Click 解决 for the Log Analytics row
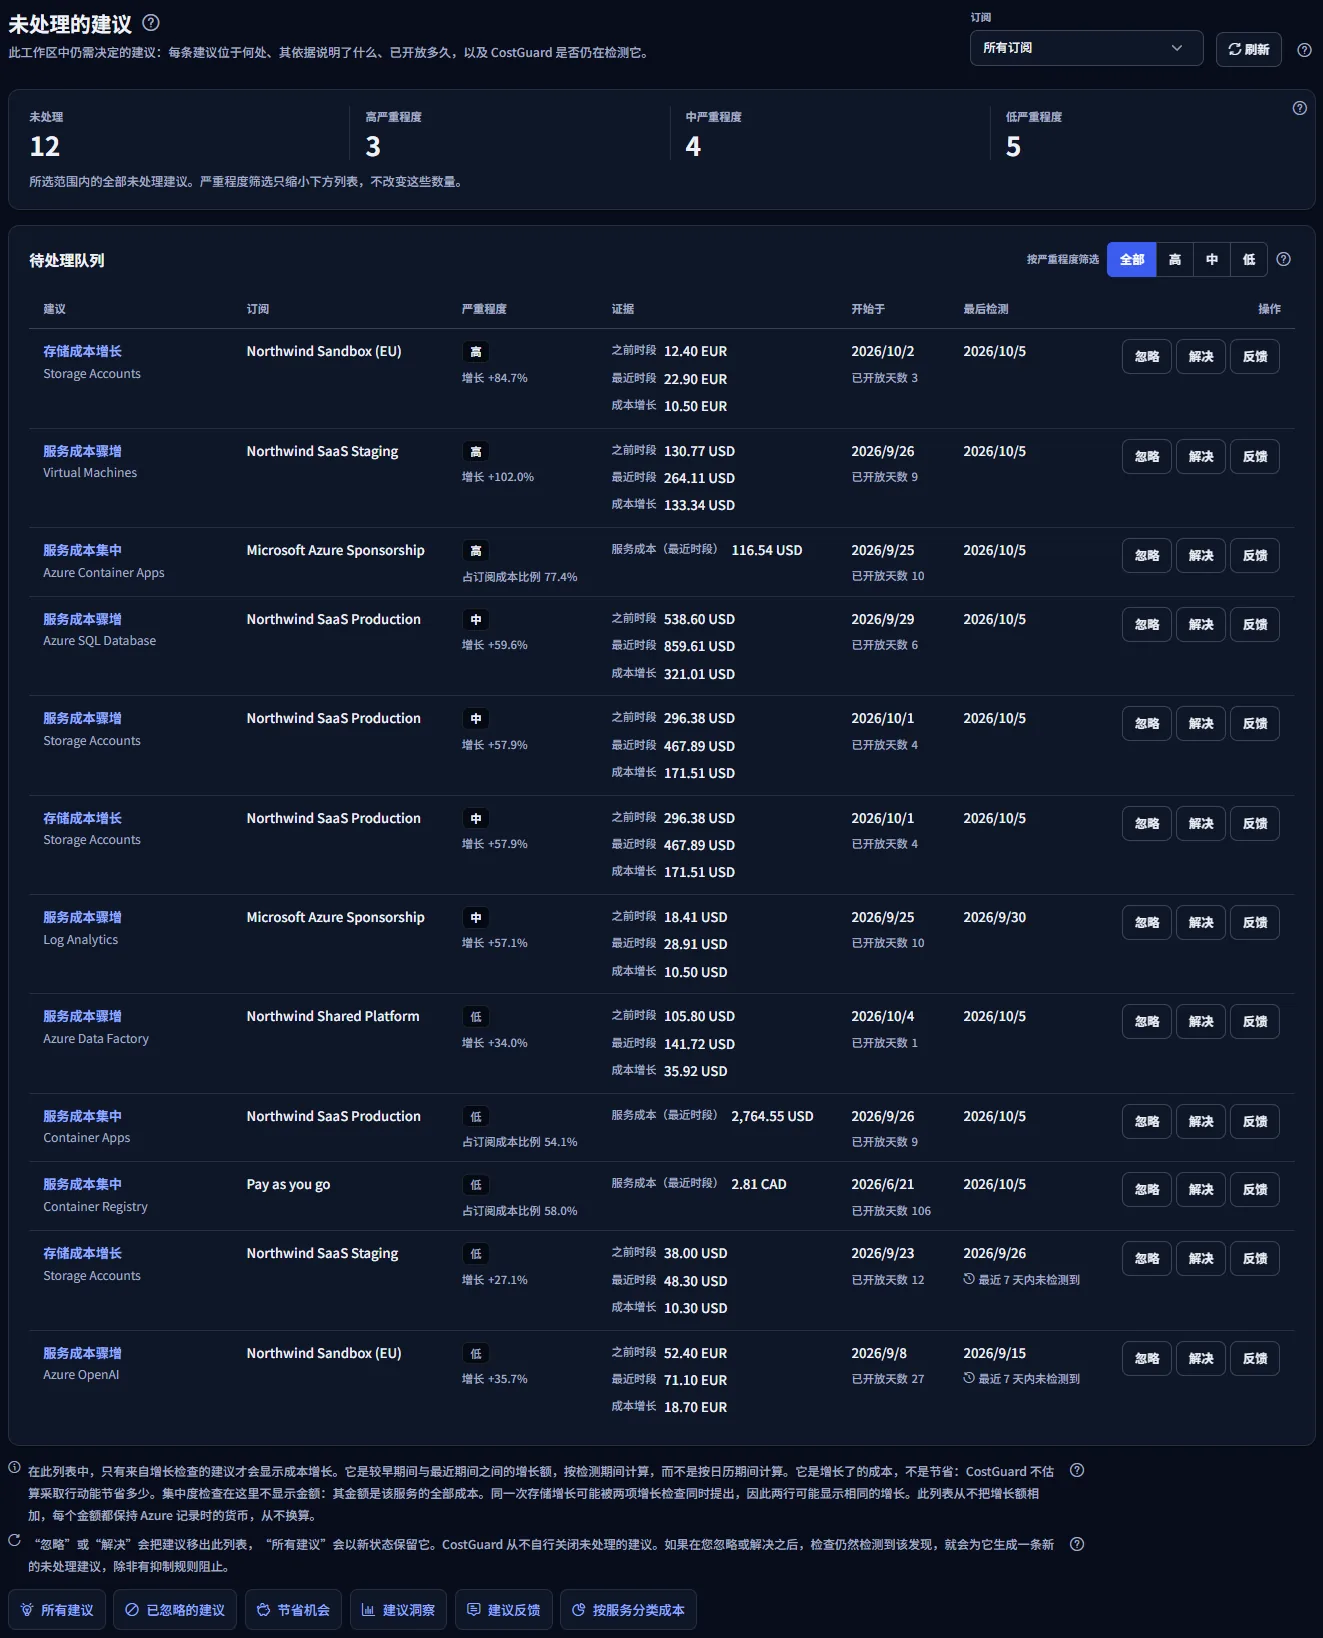The height and width of the screenshot is (1638, 1323). click(1201, 922)
